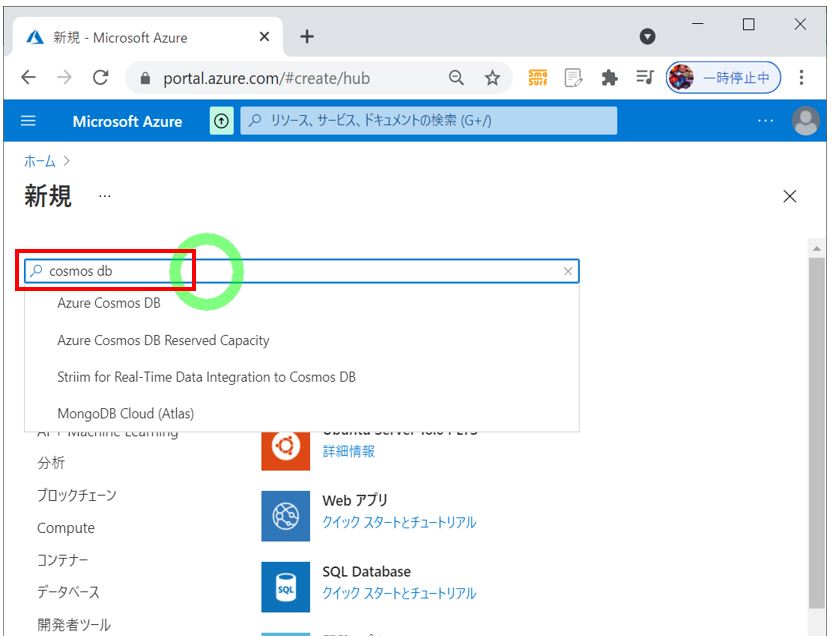832x636 pixels.
Task: Clear the cosmos db search text
Action: click(x=568, y=271)
